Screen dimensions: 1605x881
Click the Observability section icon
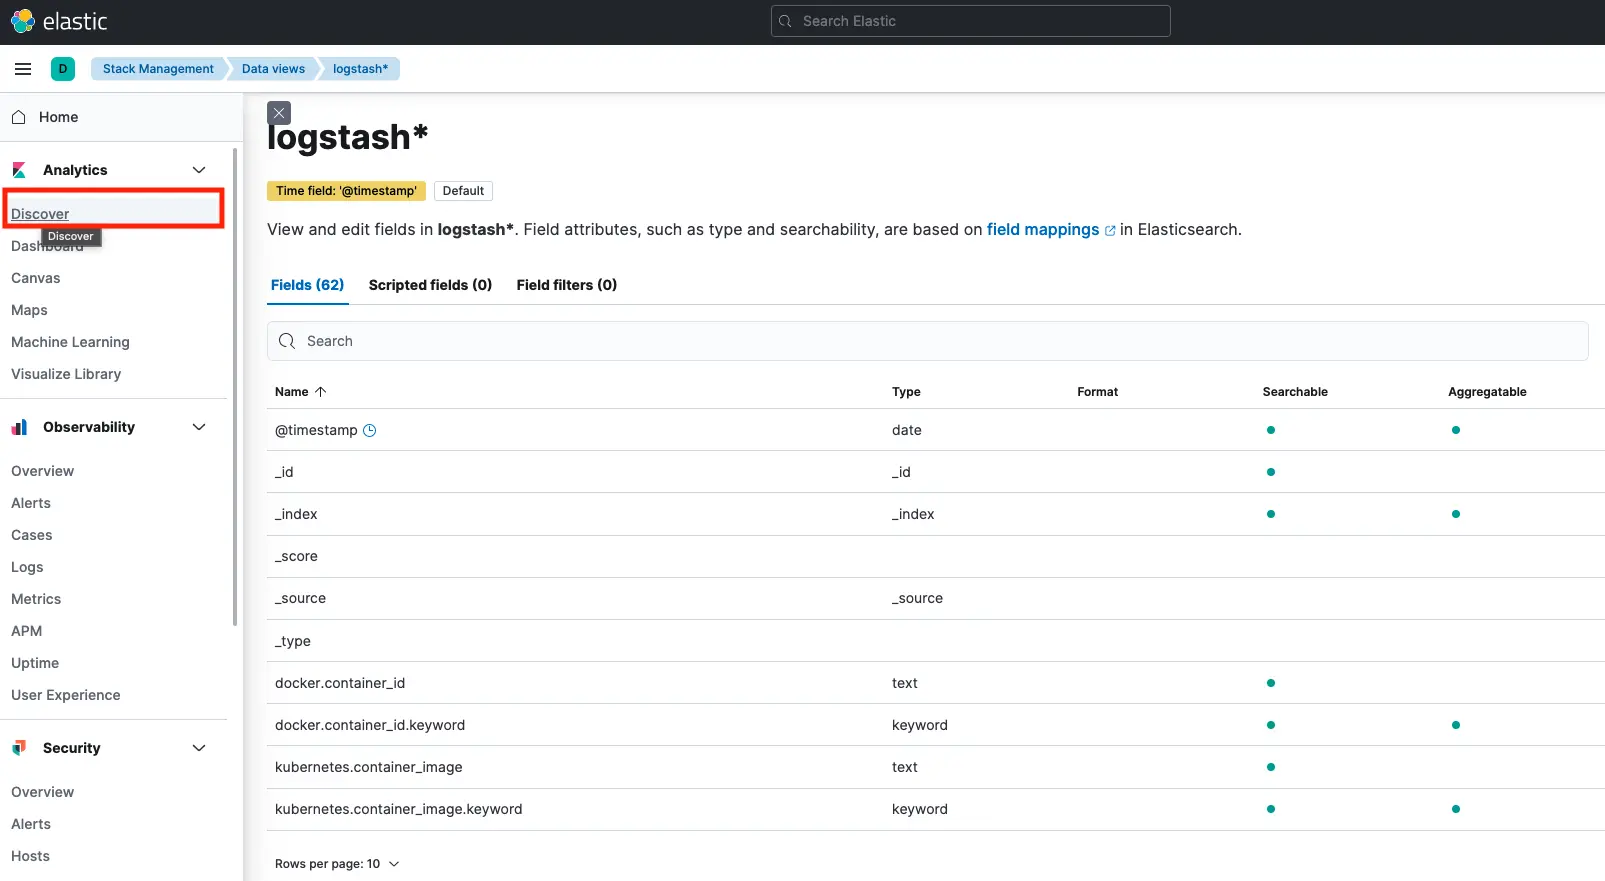tap(19, 427)
